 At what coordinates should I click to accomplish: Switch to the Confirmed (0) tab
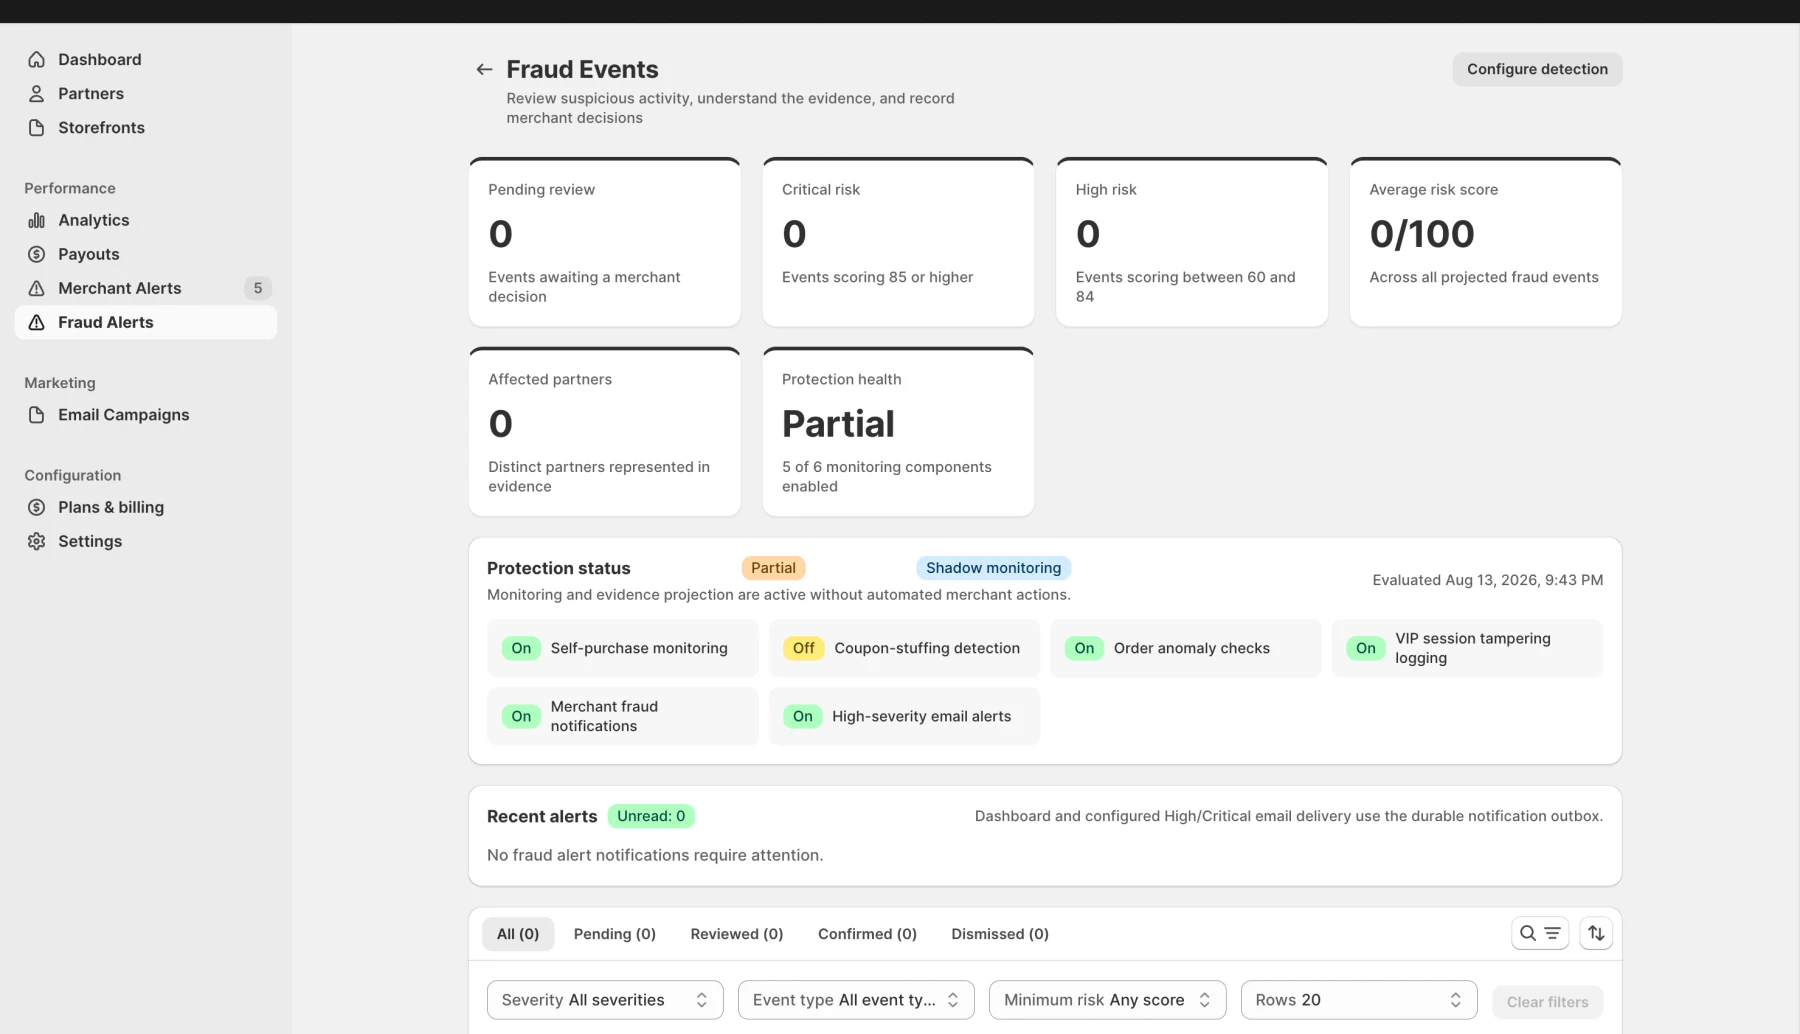click(x=867, y=934)
